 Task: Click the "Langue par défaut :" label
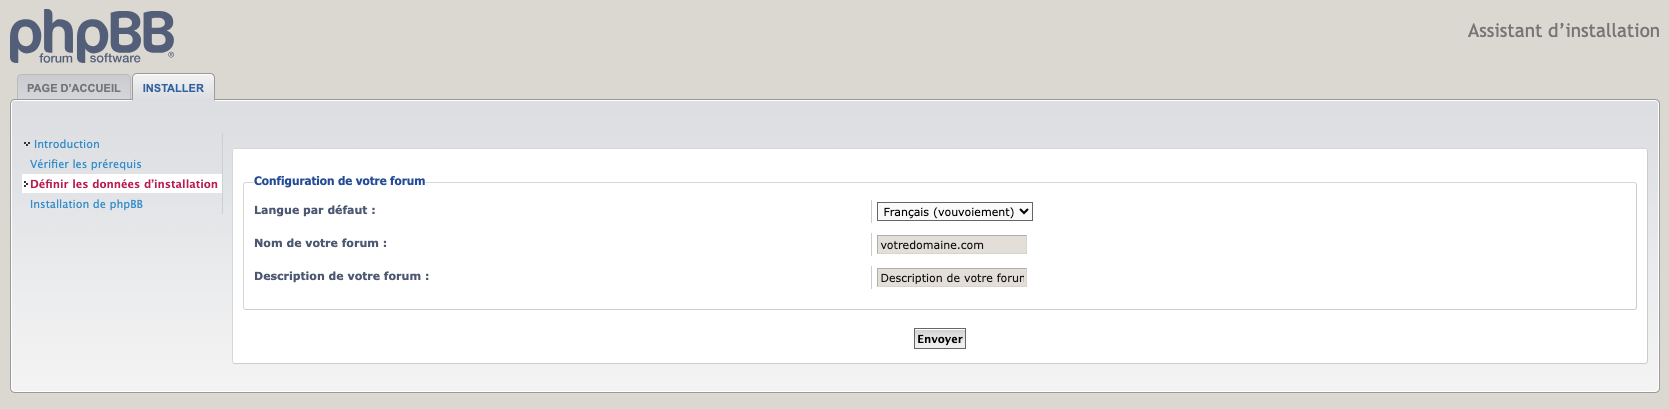pyautogui.click(x=314, y=210)
